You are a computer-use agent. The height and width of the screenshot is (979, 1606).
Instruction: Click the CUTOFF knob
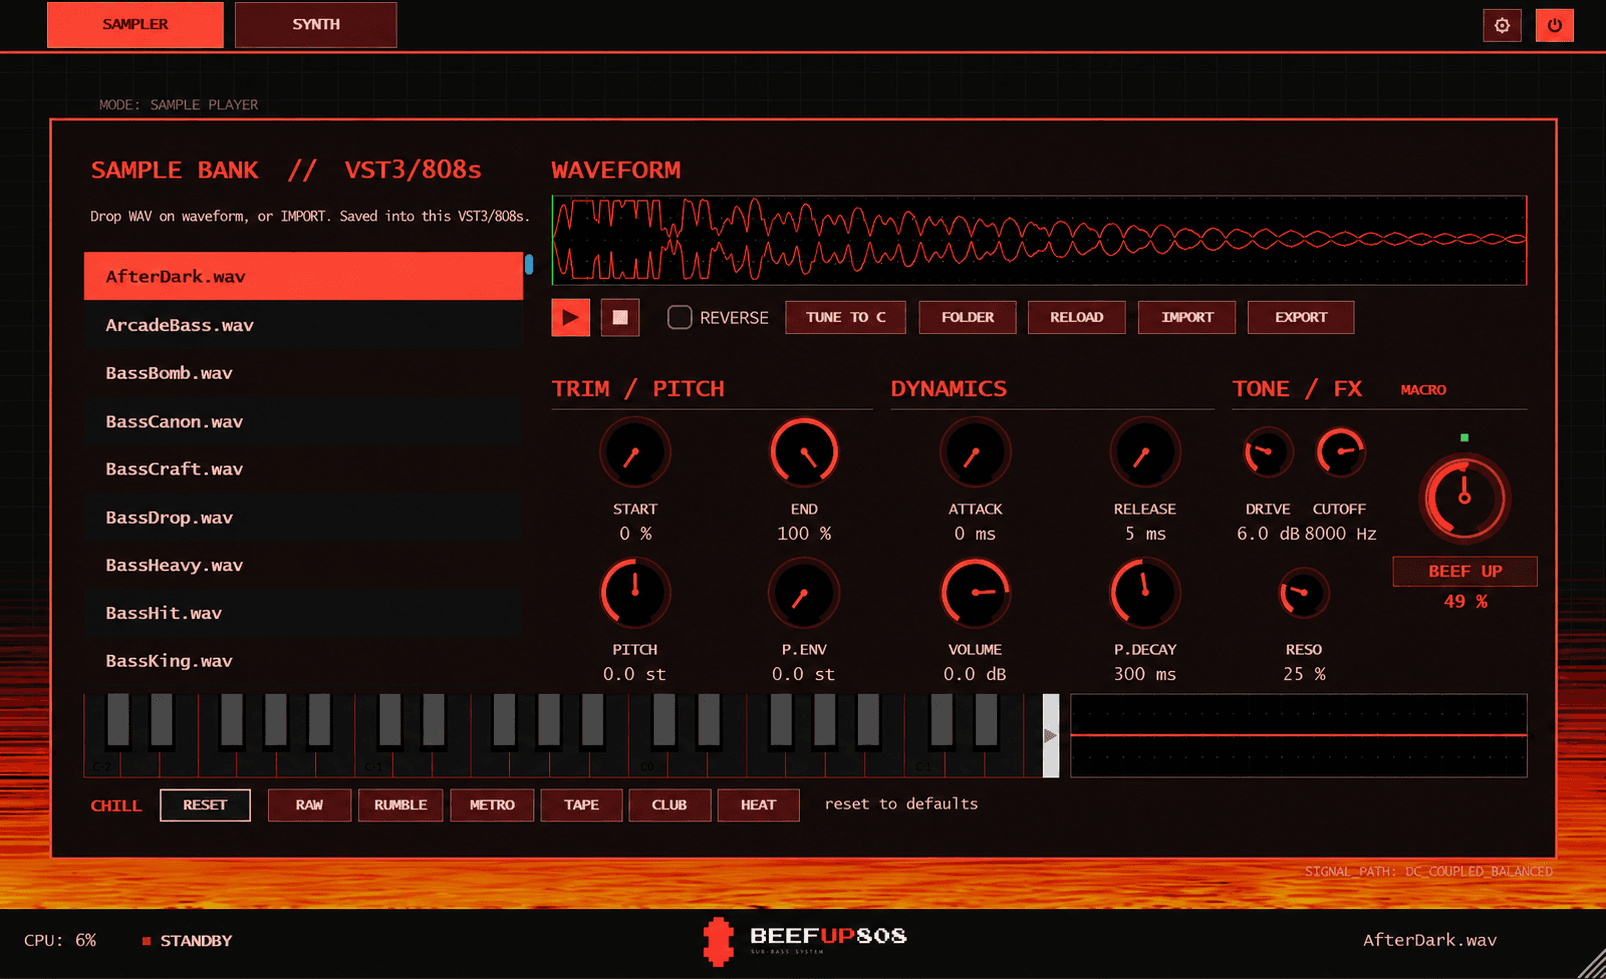pos(1340,453)
